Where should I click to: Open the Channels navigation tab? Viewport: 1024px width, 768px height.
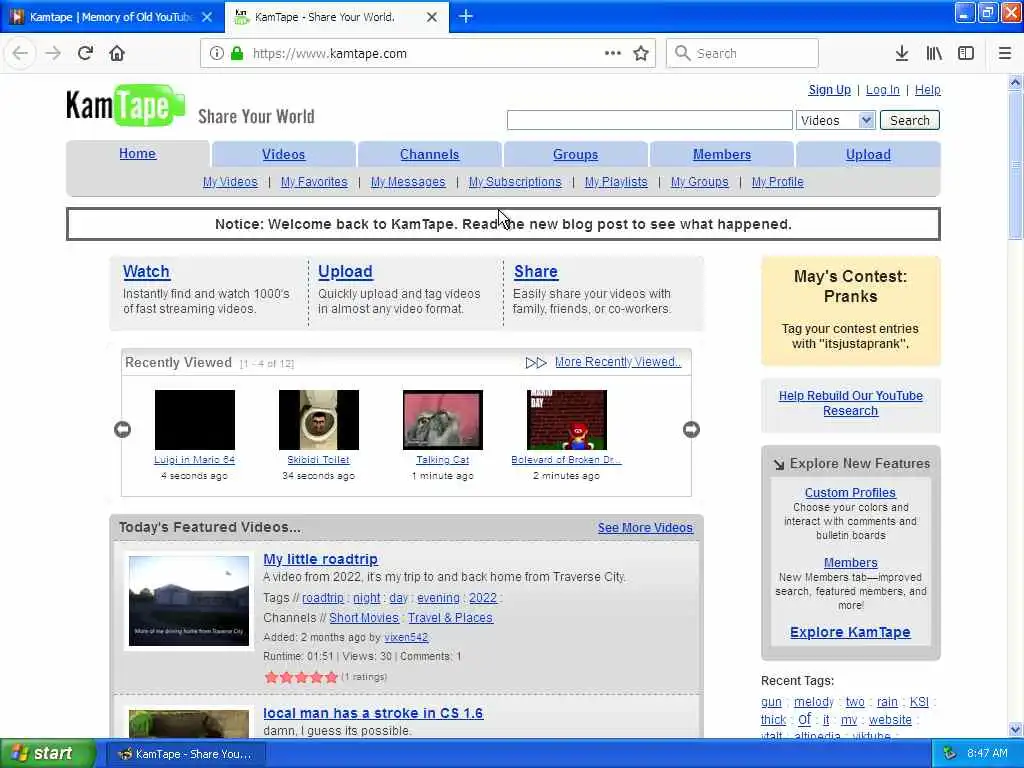[x=429, y=155]
